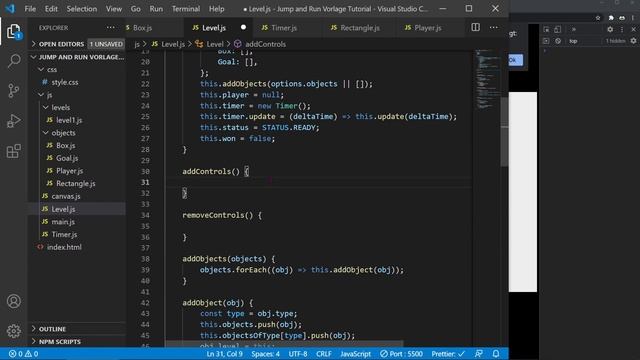
Task: Click the VS Code logo menu icon
Action: click(x=10, y=9)
